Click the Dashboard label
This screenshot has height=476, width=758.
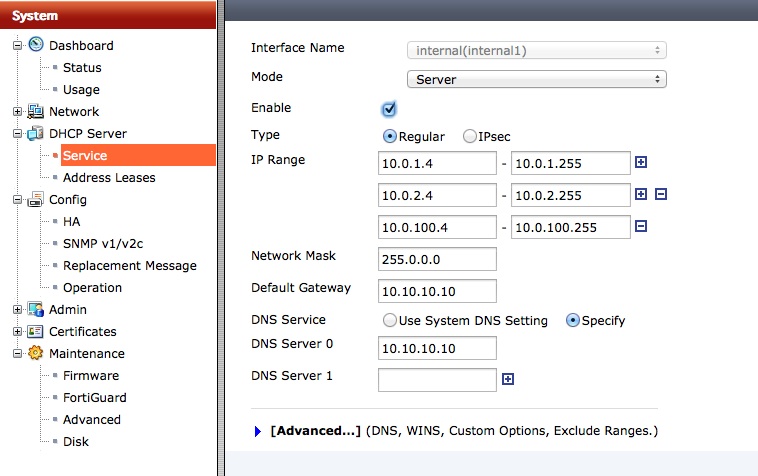[x=81, y=45]
